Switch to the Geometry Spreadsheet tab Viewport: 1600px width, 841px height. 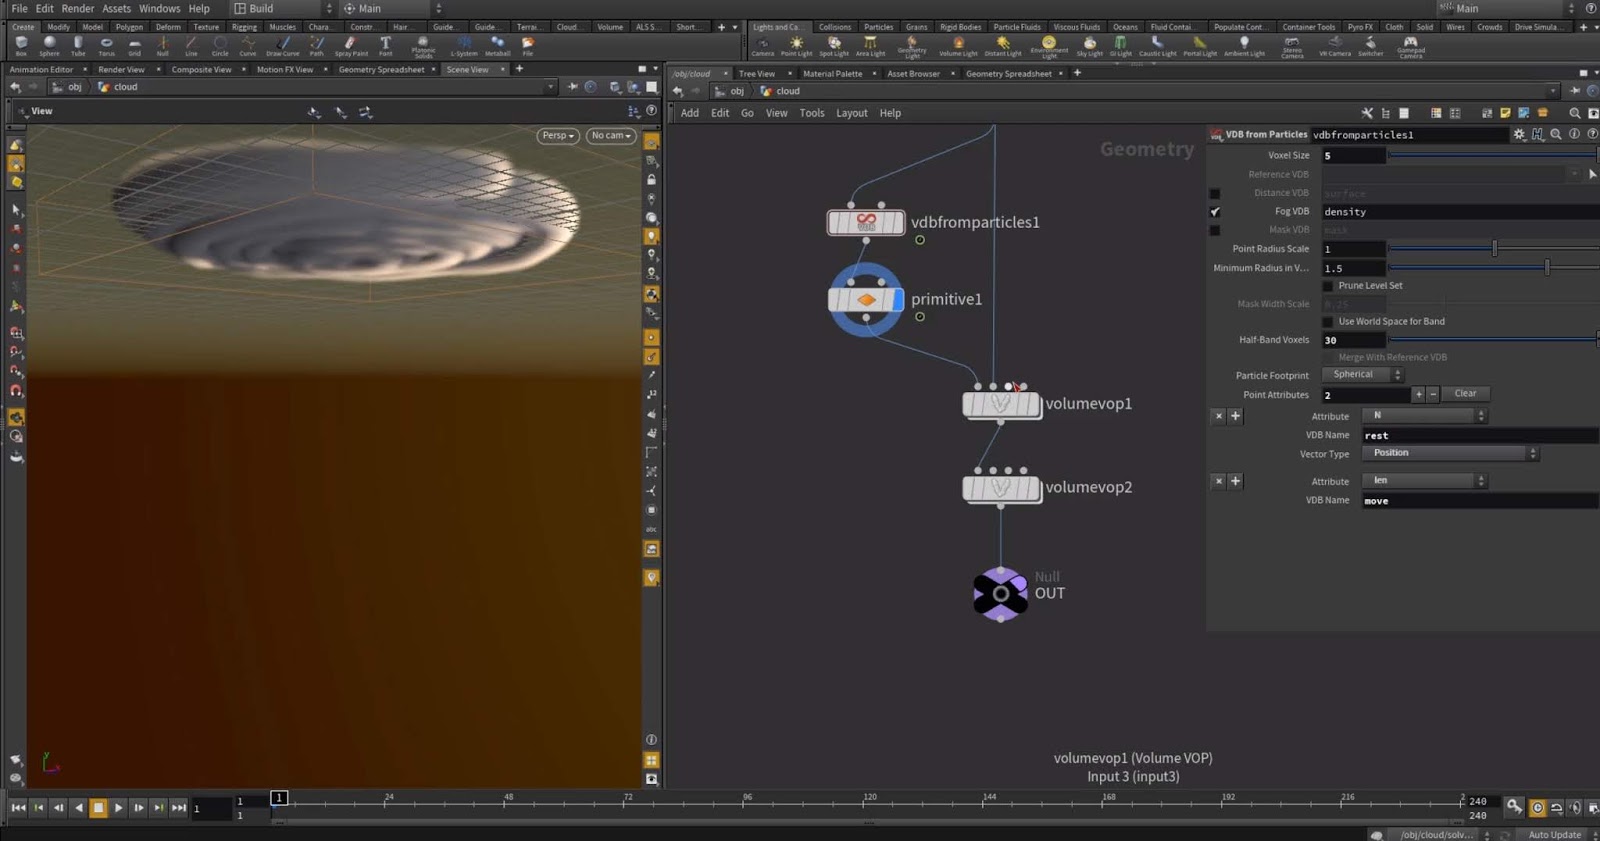pyautogui.click(x=381, y=70)
